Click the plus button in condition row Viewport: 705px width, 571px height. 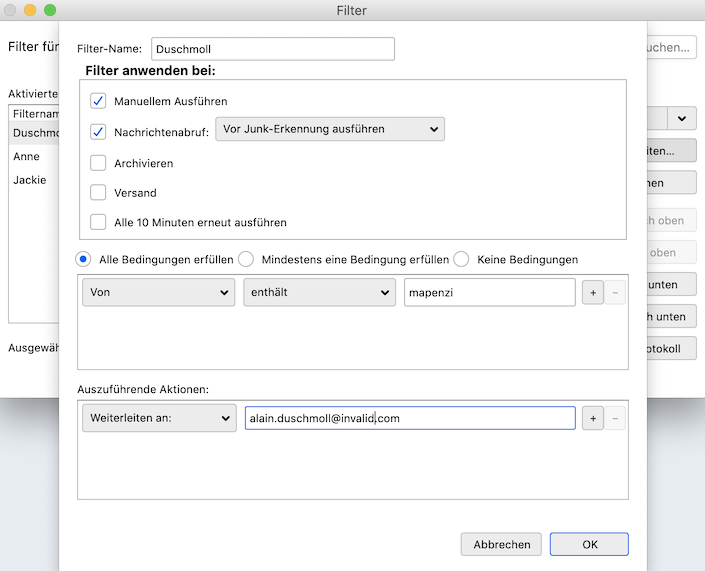(592, 292)
